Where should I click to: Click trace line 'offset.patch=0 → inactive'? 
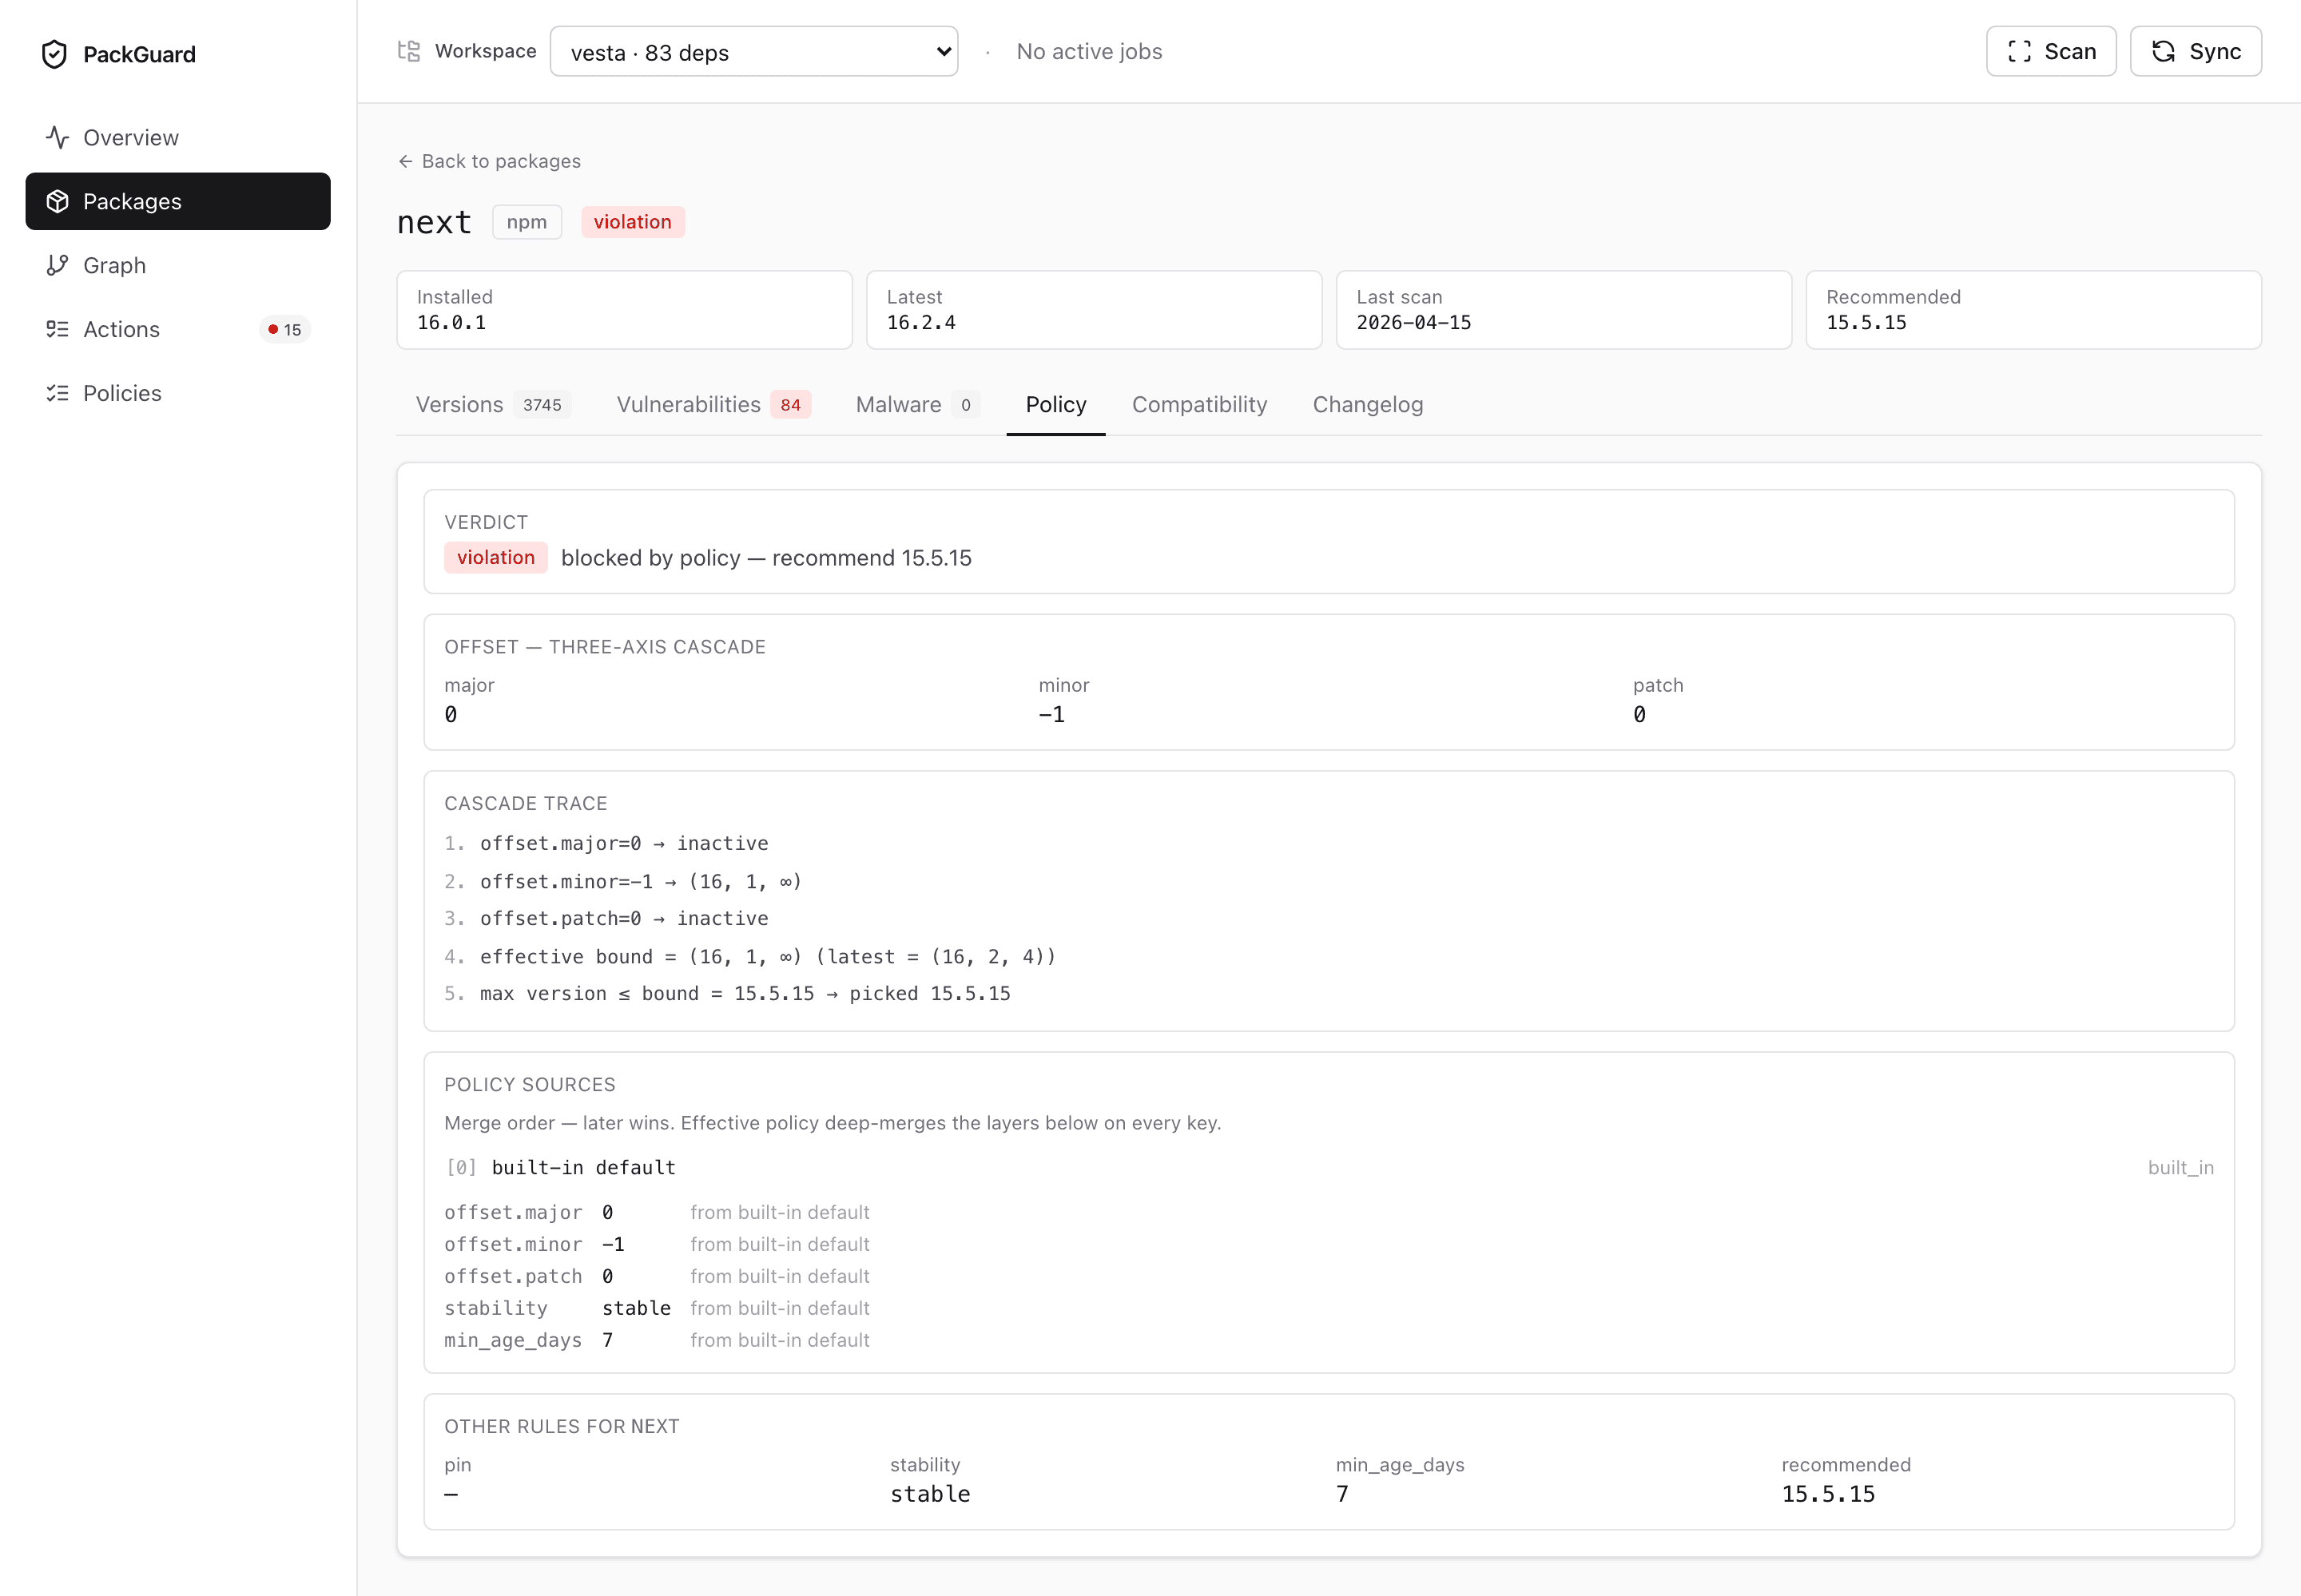point(624,918)
